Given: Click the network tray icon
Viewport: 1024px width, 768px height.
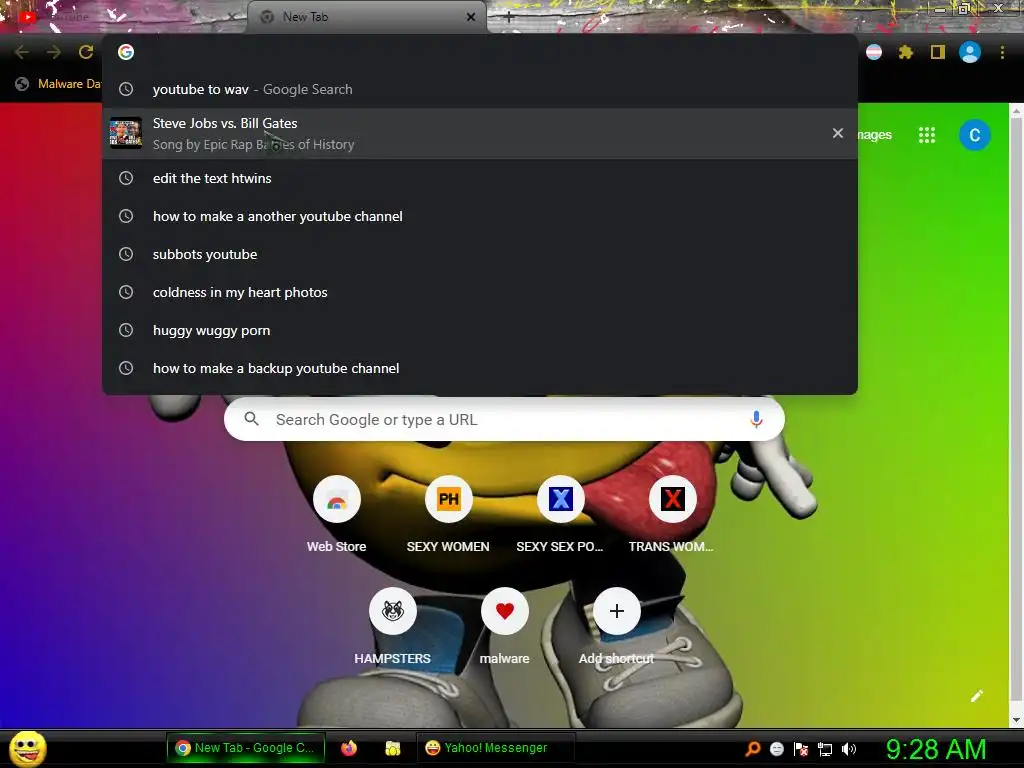Looking at the screenshot, I should click(825, 749).
